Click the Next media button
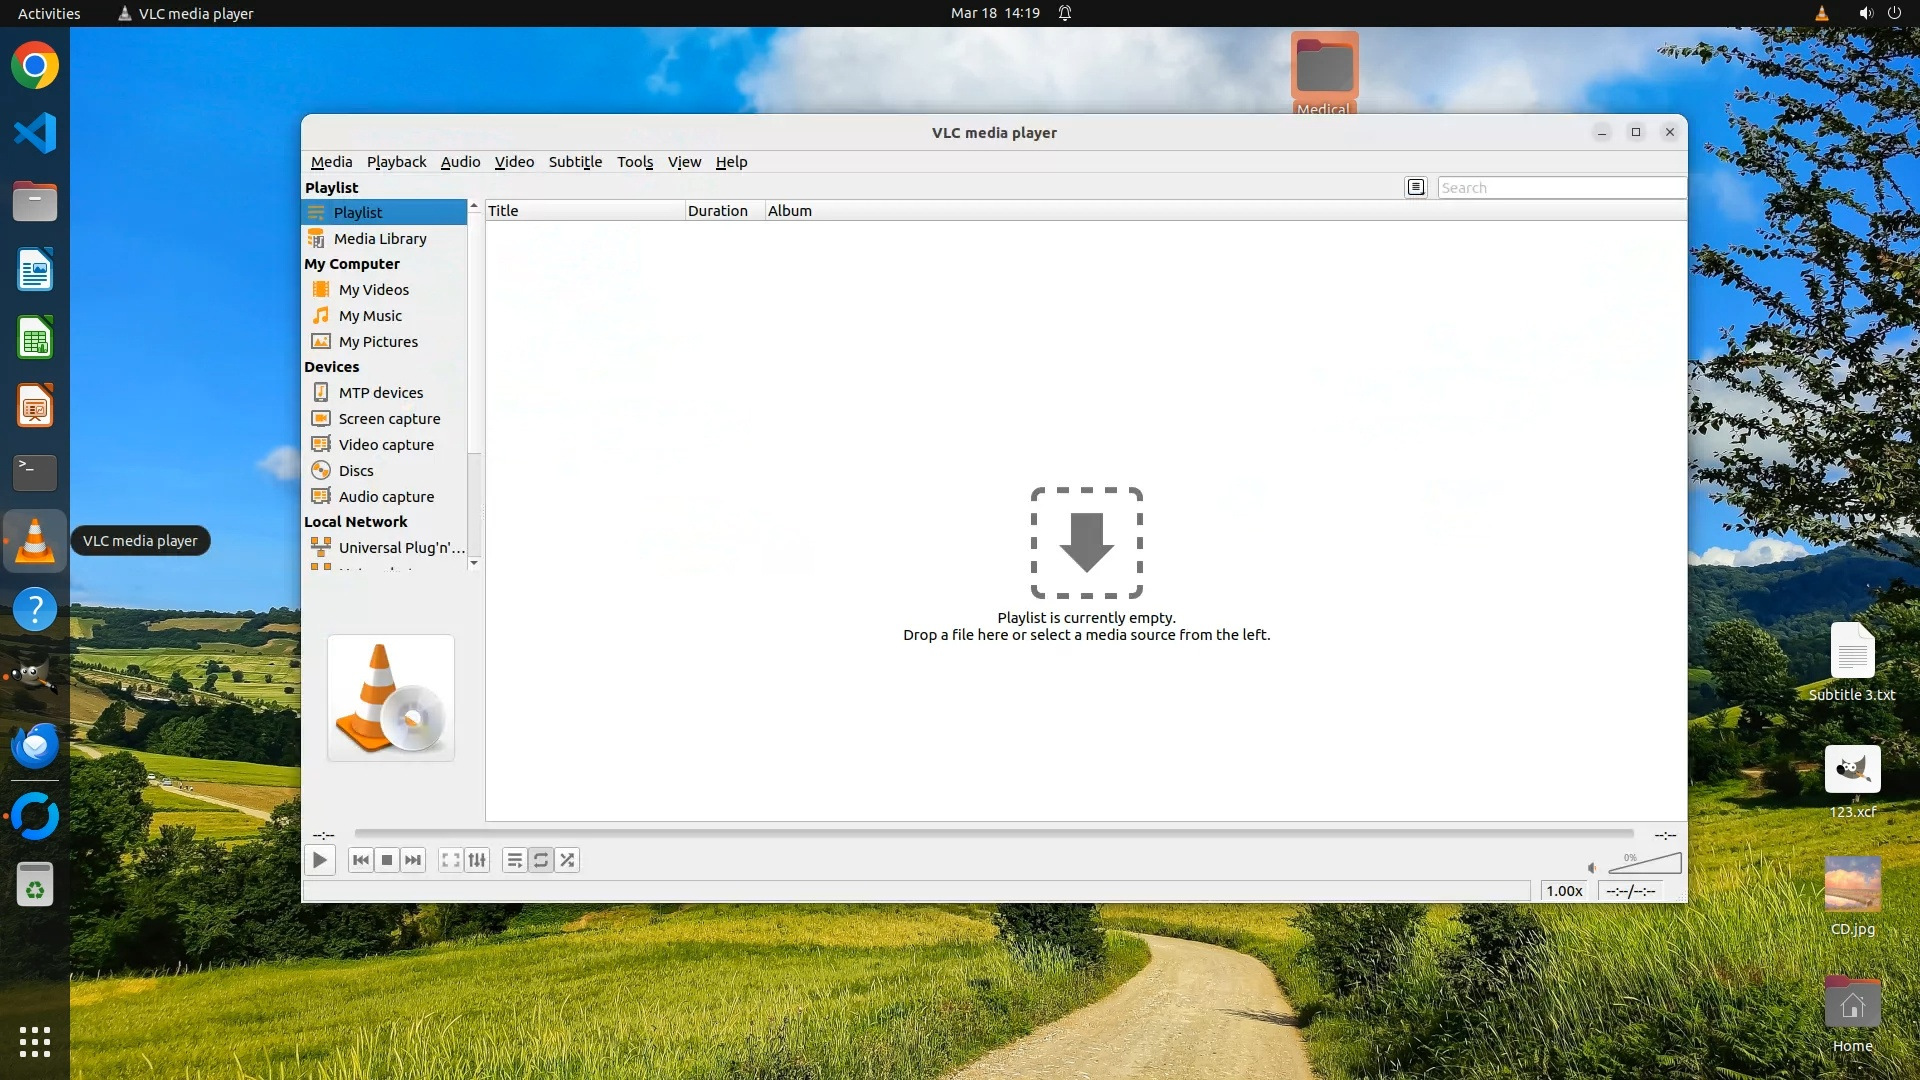1920x1080 pixels. pos(413,860)
